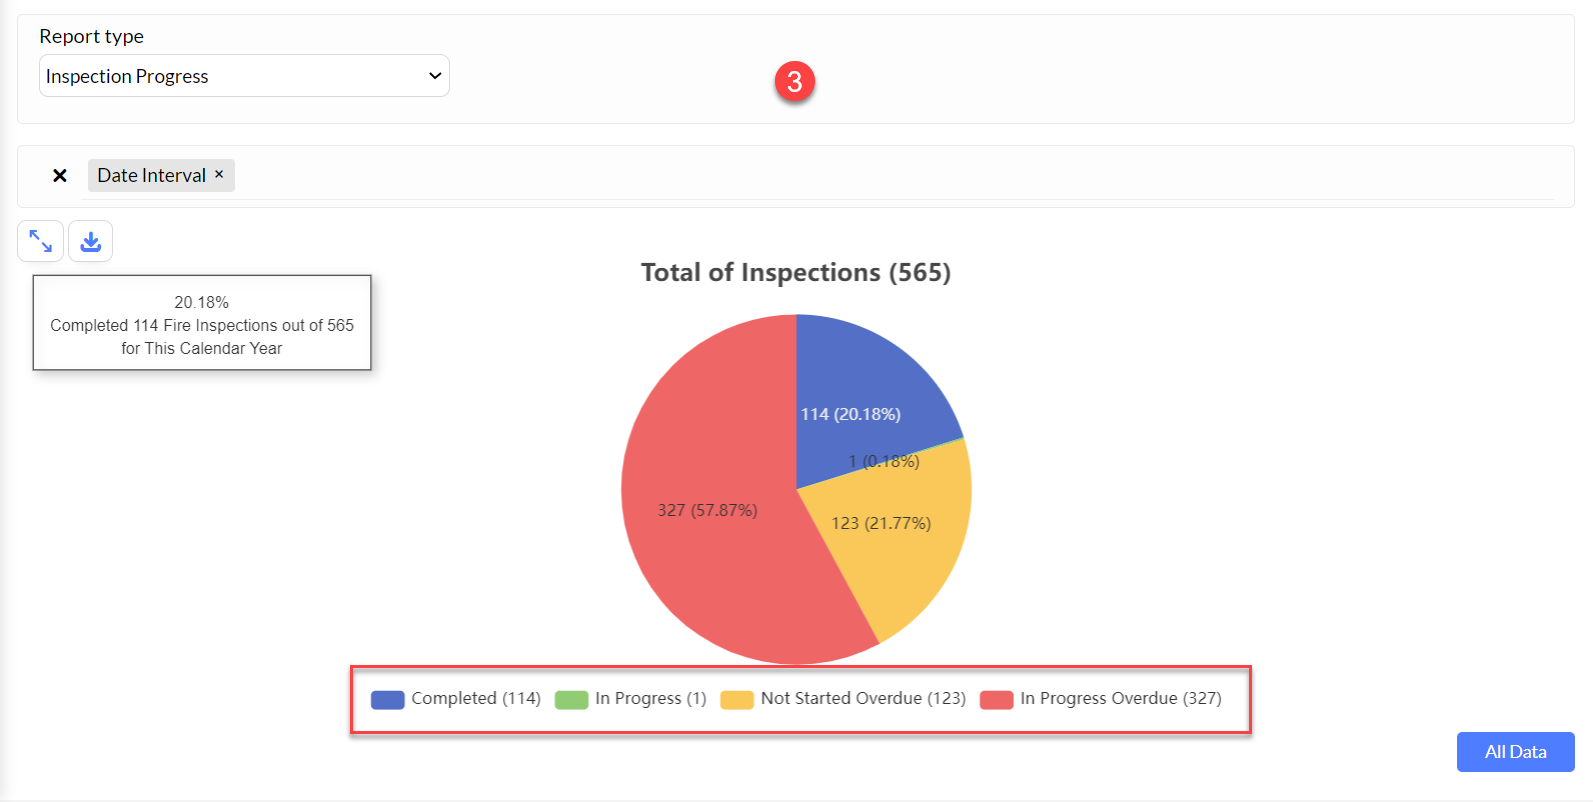
Task: Download the inspection chart
Action: point(91,241)
